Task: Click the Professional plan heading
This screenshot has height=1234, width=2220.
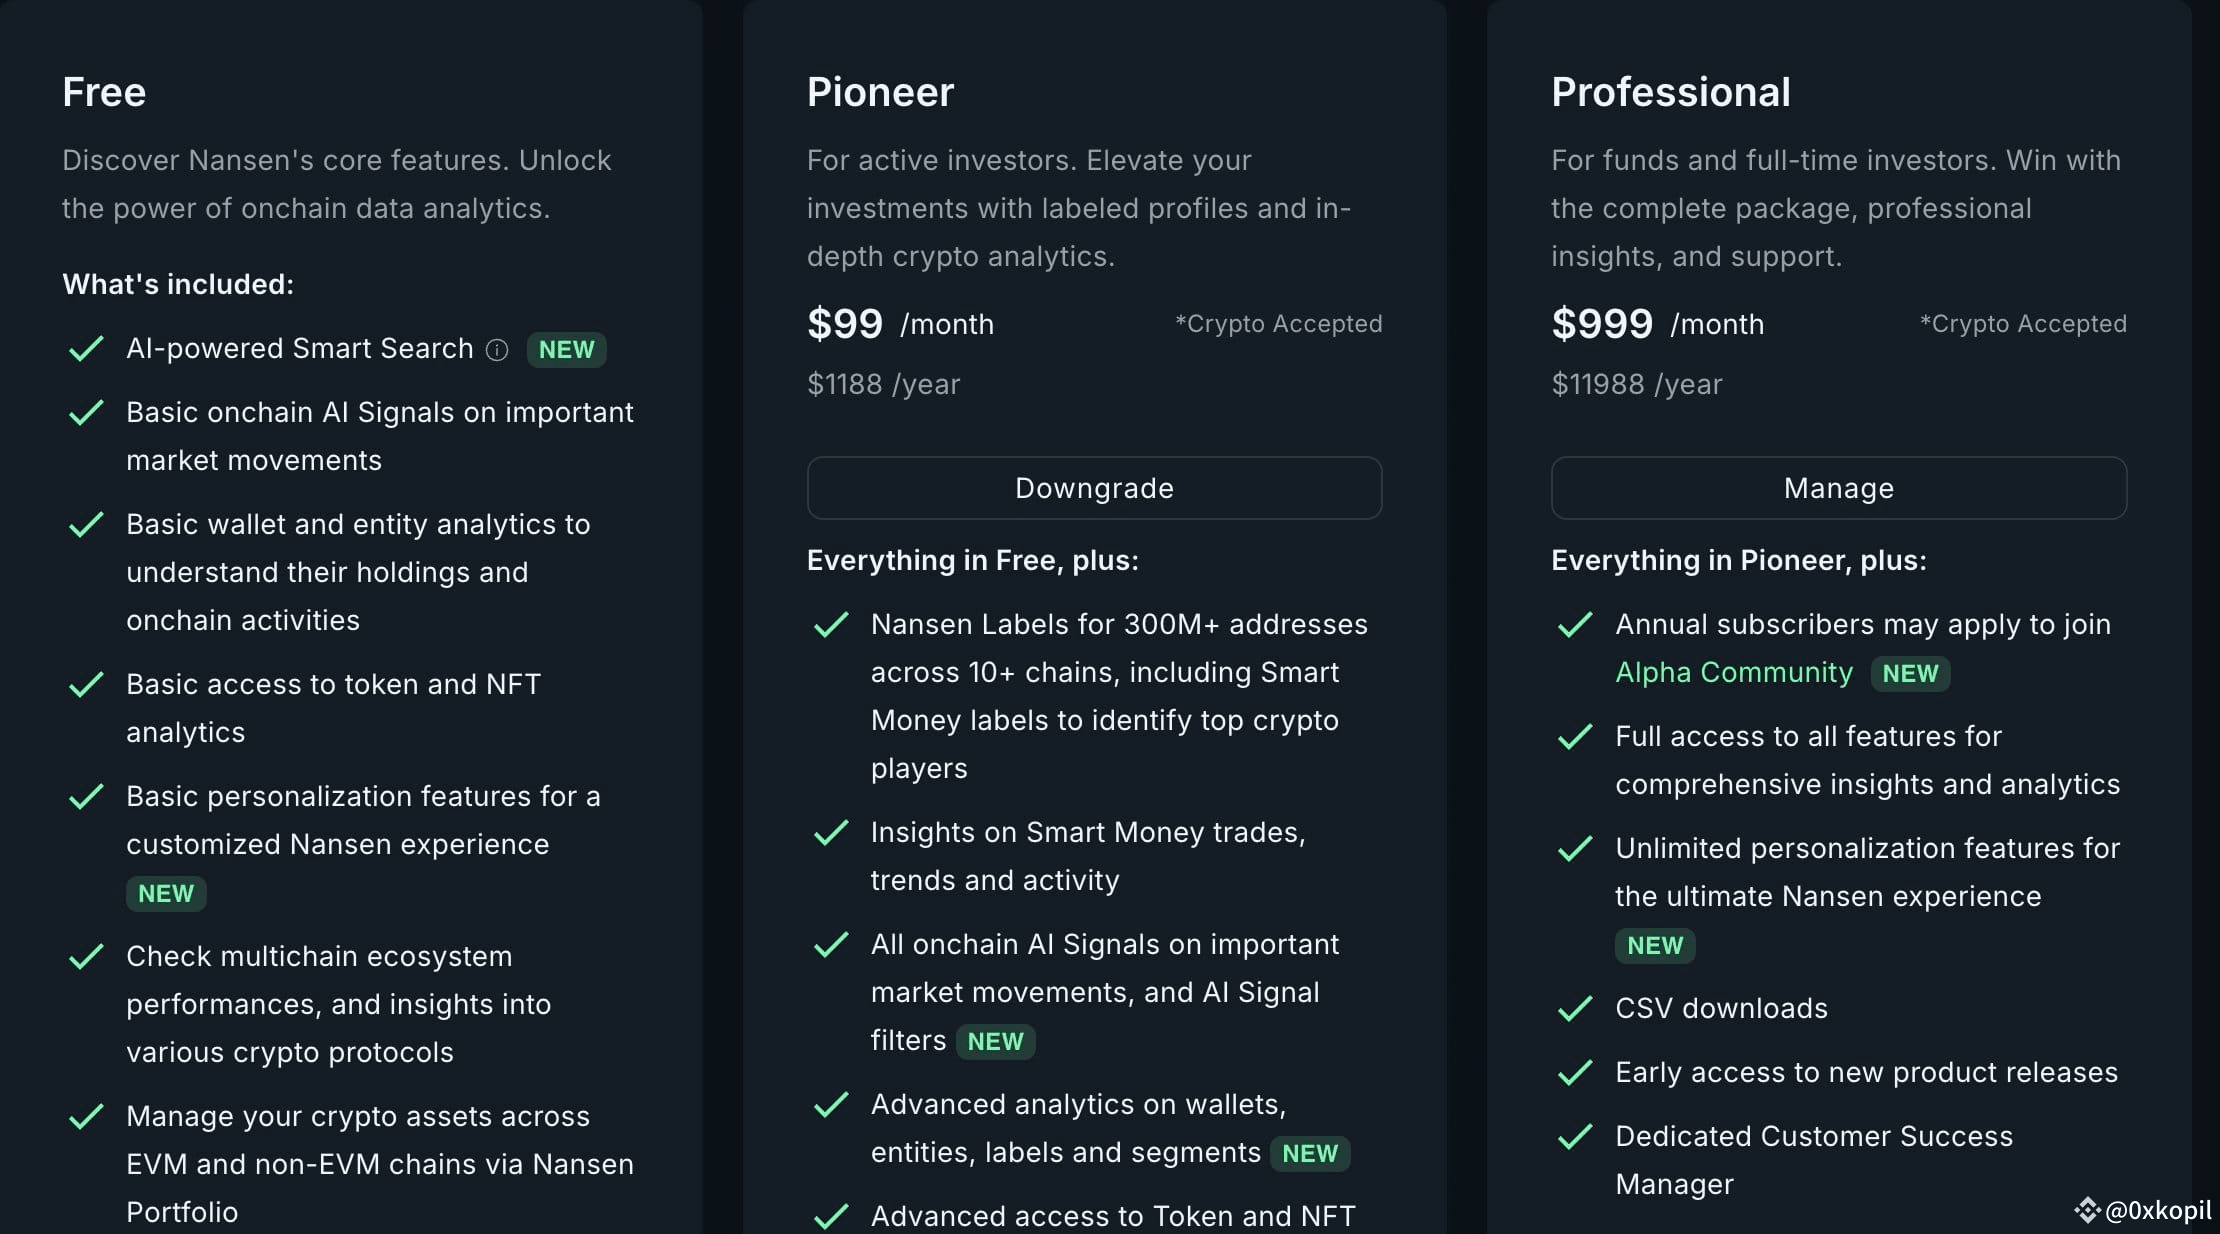Action: 1670,92
